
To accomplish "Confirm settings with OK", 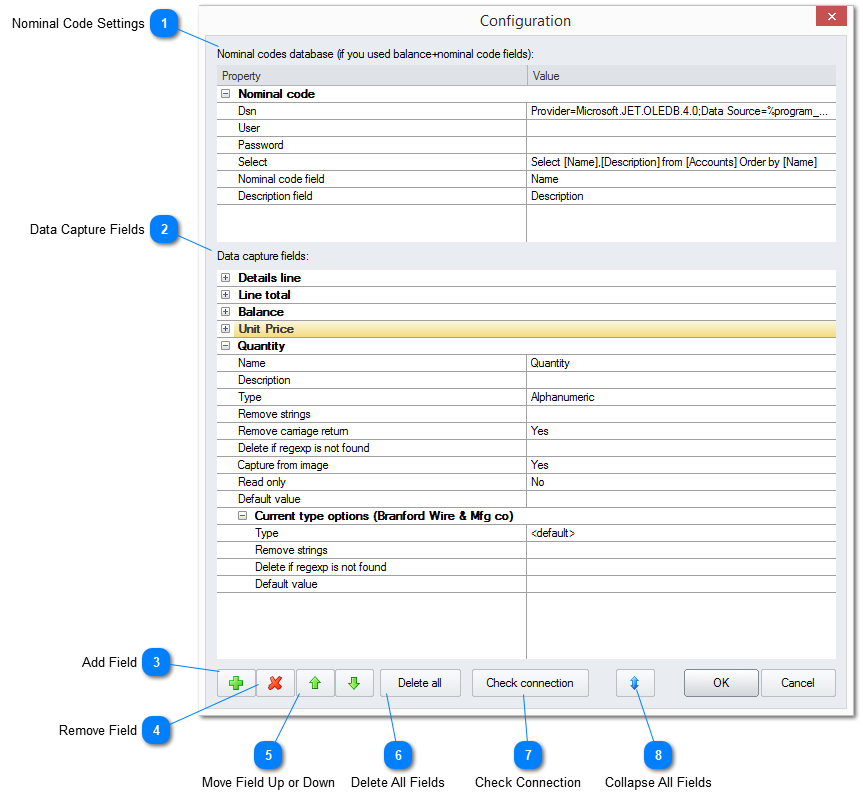I will pos(720,683).
